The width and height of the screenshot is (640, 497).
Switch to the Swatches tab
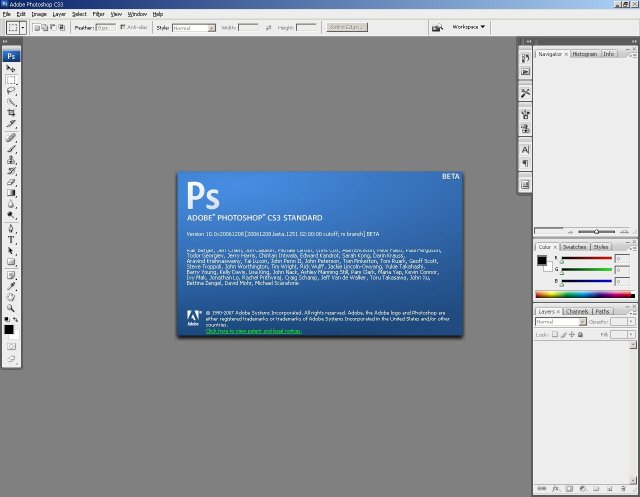pyautogui.click(x=575, y=246)
